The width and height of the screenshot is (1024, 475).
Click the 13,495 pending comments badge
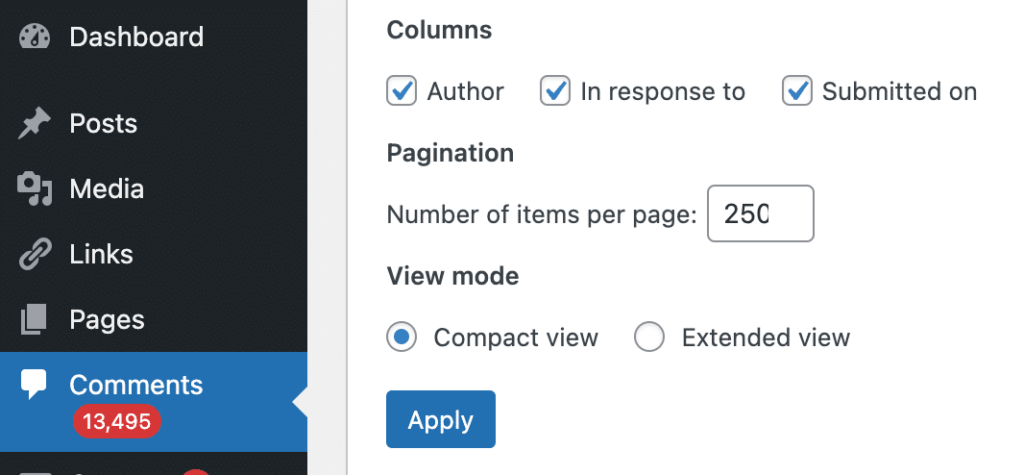click(116, 422)
